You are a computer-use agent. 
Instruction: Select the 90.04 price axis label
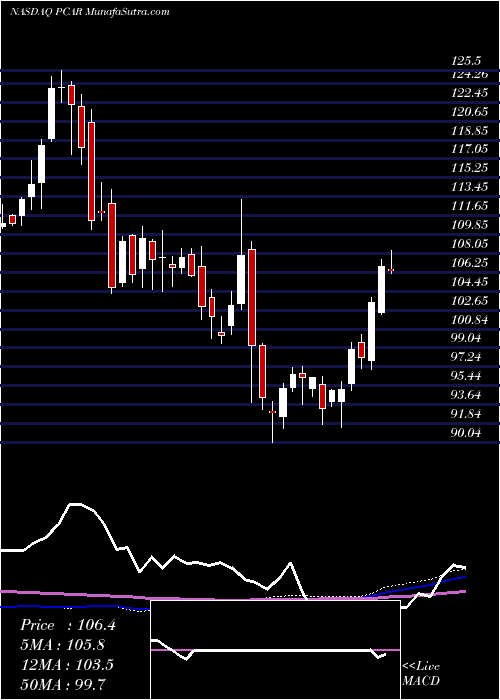point(467,433)
